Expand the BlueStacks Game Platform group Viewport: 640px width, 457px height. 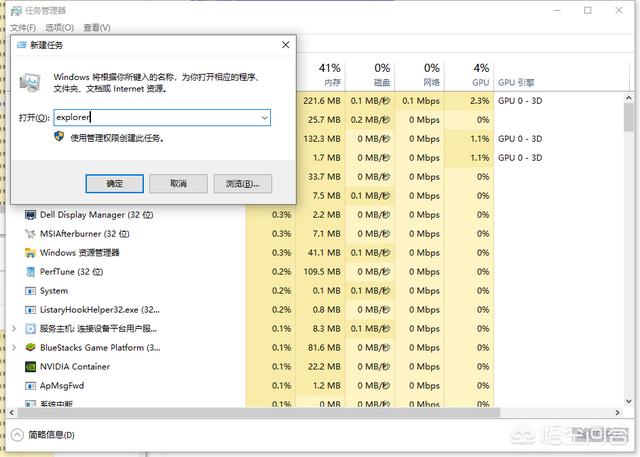pyautogui.click(x=13, y=348)
